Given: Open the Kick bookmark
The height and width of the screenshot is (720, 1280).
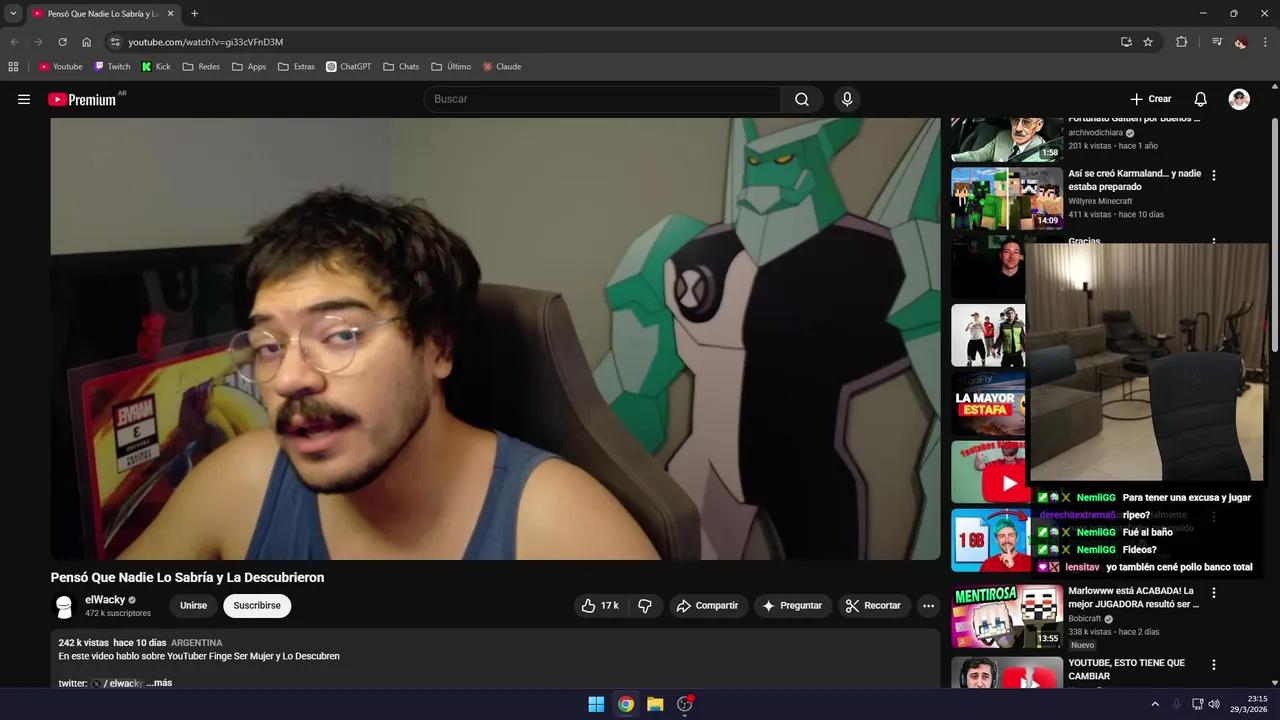Looking at the screenshot, I should (156, 67).
